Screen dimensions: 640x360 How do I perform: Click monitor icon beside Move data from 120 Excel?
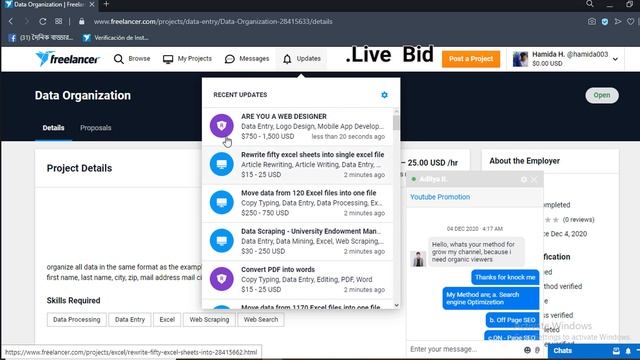222,202
